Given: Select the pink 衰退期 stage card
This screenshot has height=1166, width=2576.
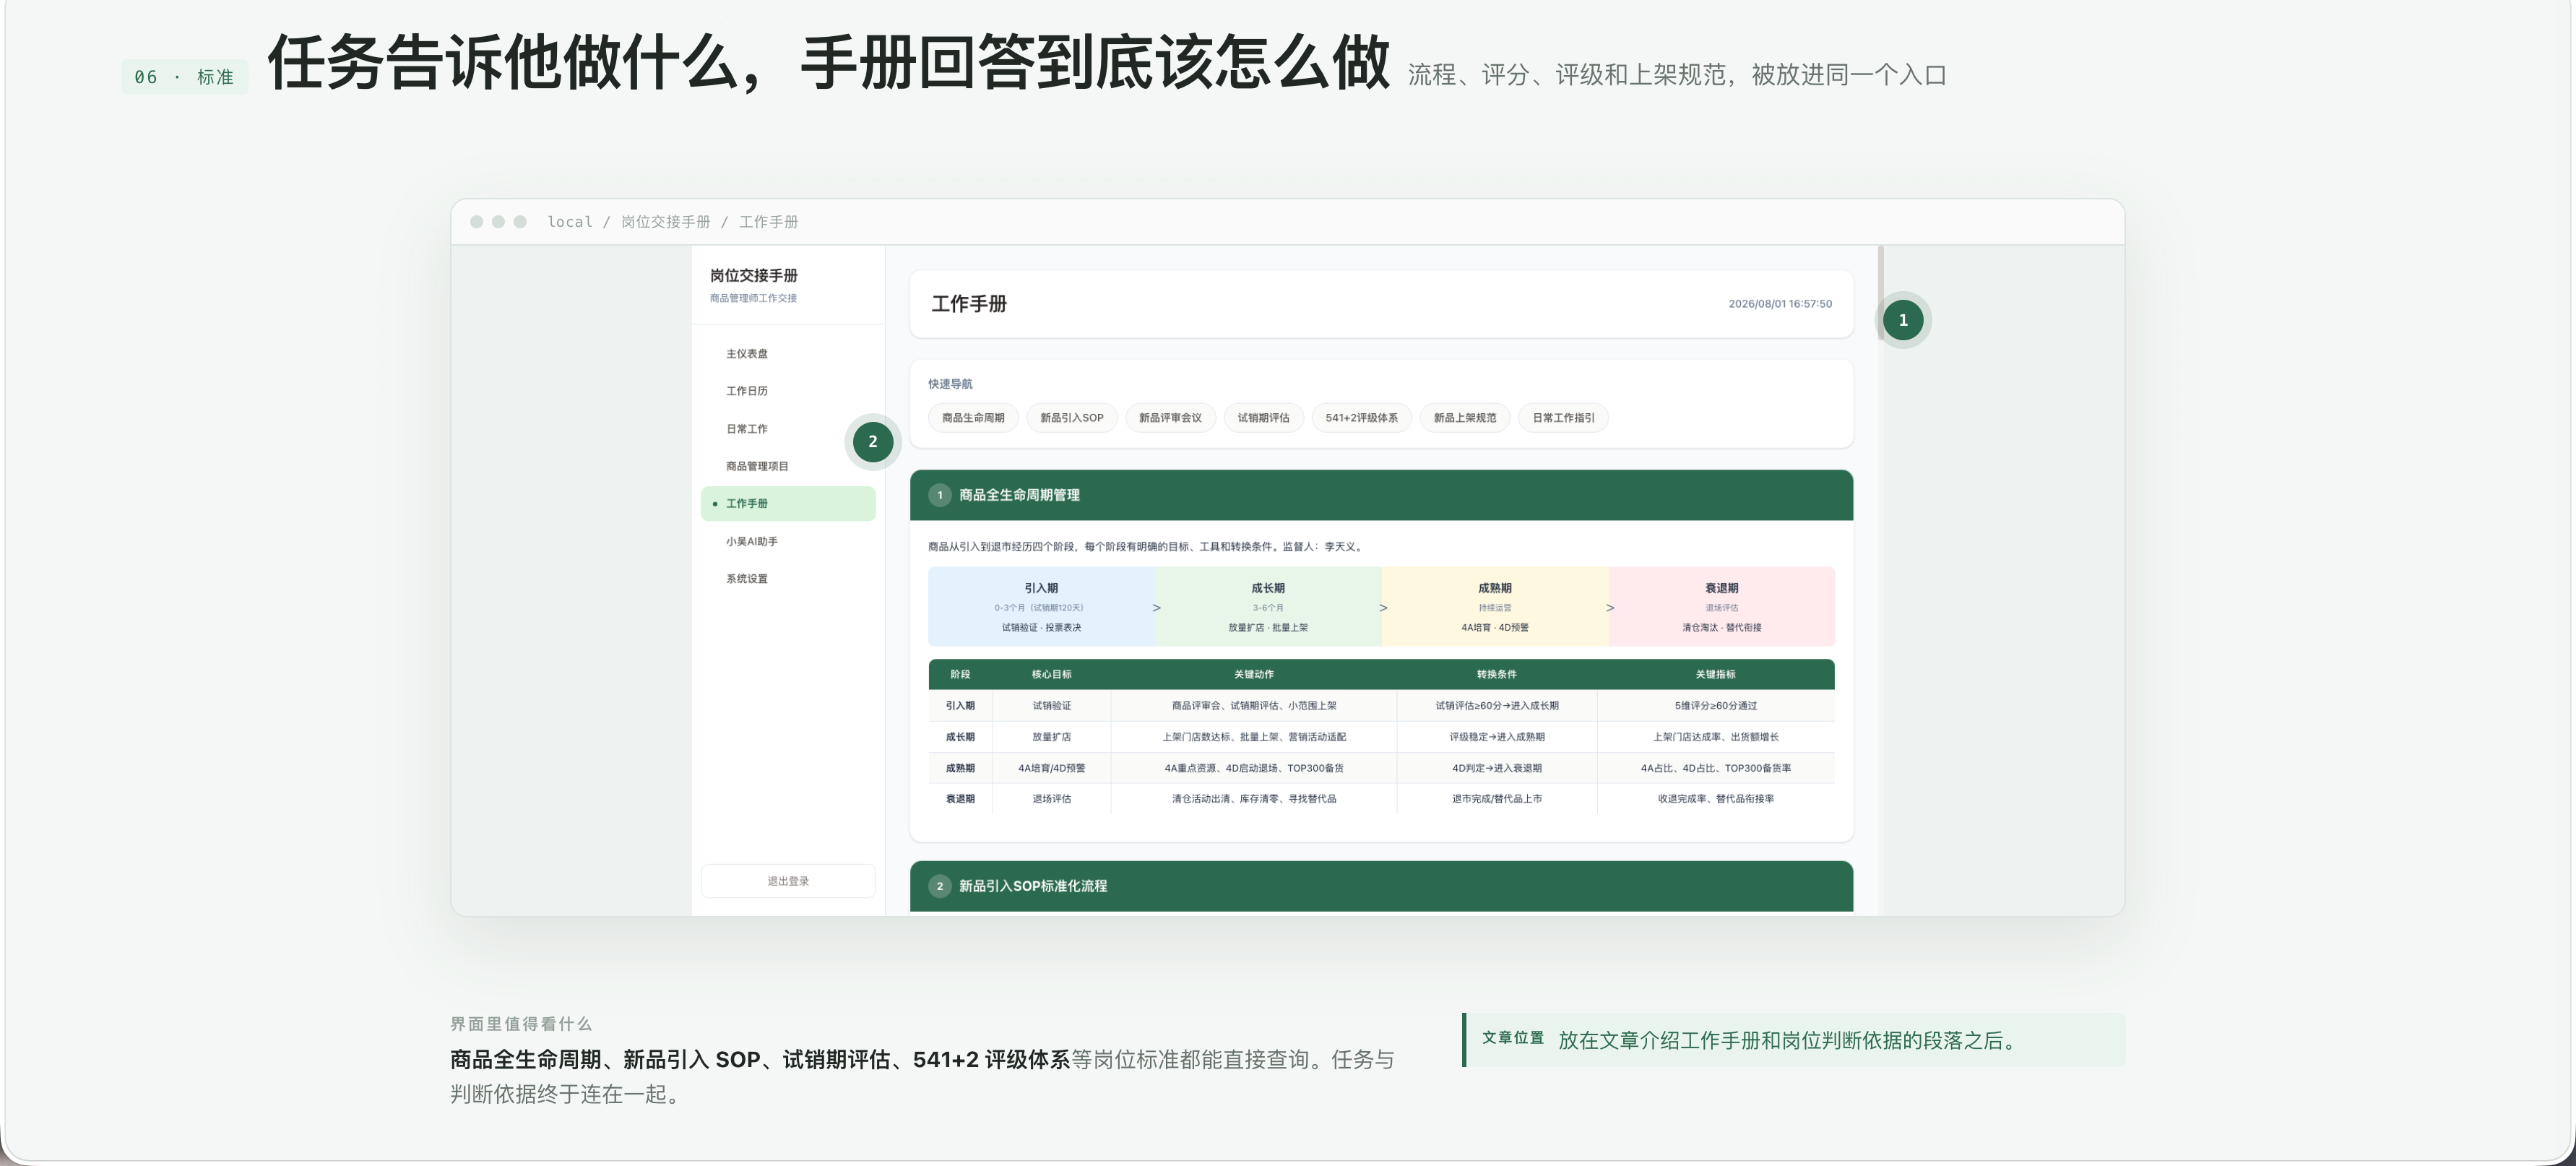Looking at the screenshot, I should point(1722,607).
